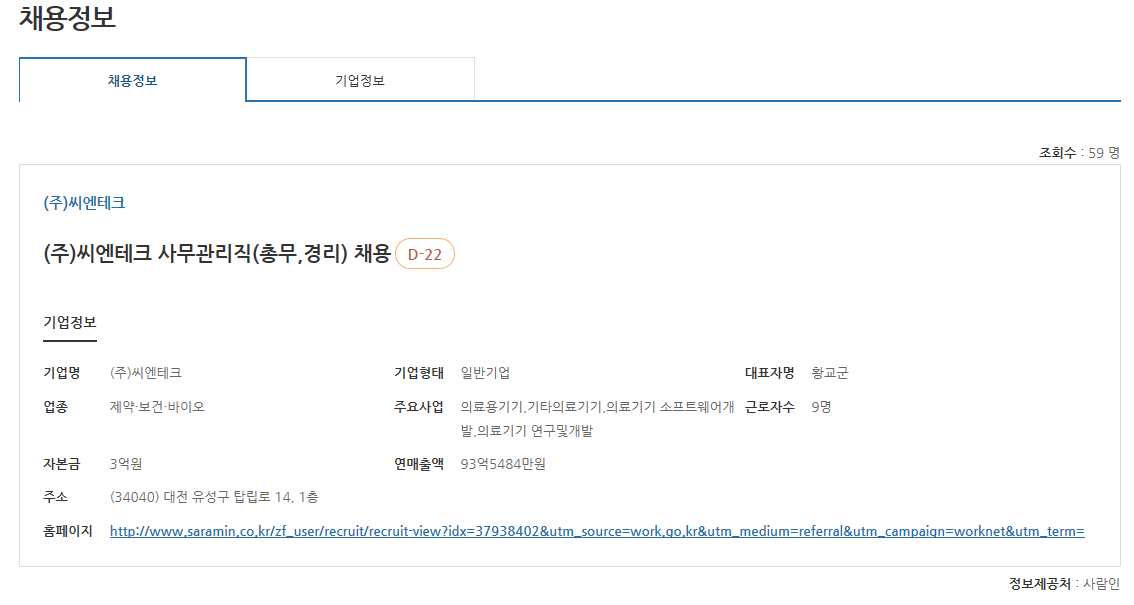Click the 홈페이지 field label
Viewport: 1134px width, 605px height.
click(67, 531)
